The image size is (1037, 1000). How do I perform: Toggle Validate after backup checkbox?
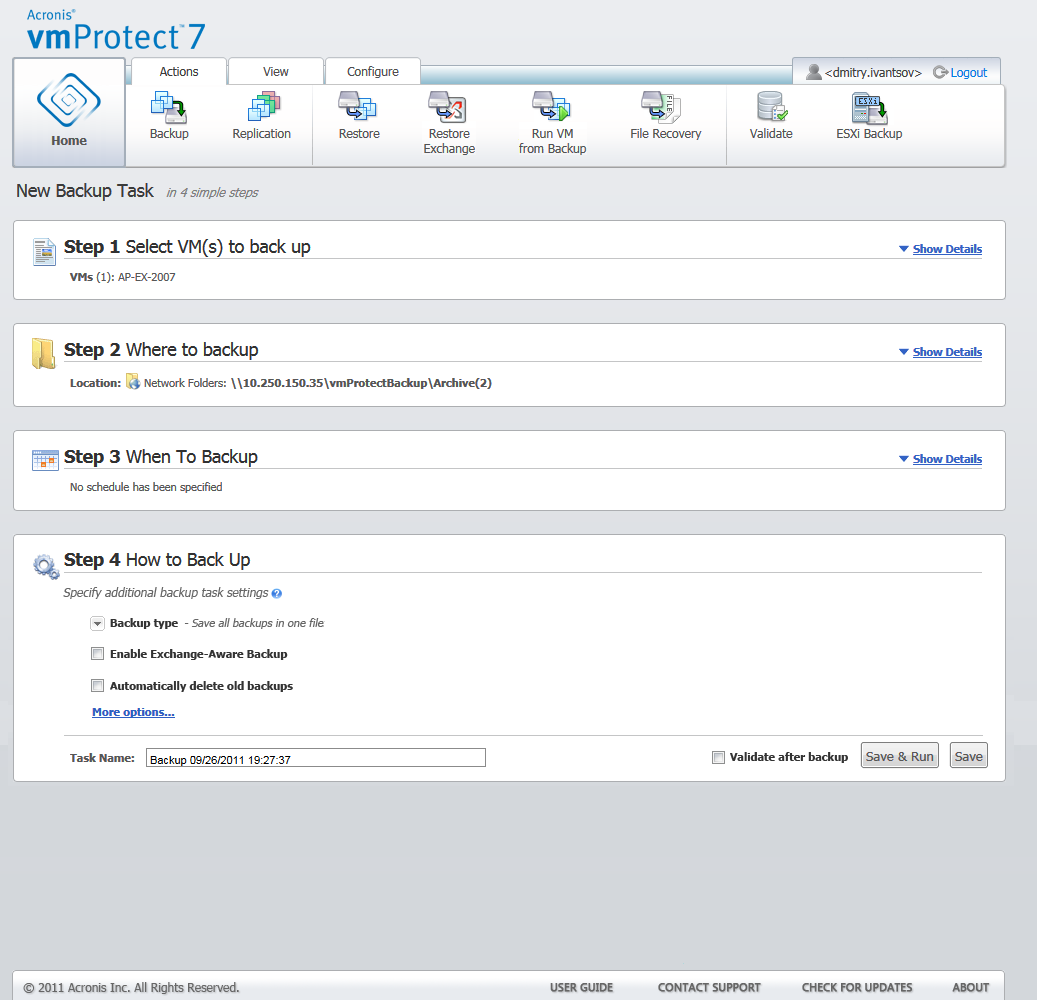[x=718, y=757]
